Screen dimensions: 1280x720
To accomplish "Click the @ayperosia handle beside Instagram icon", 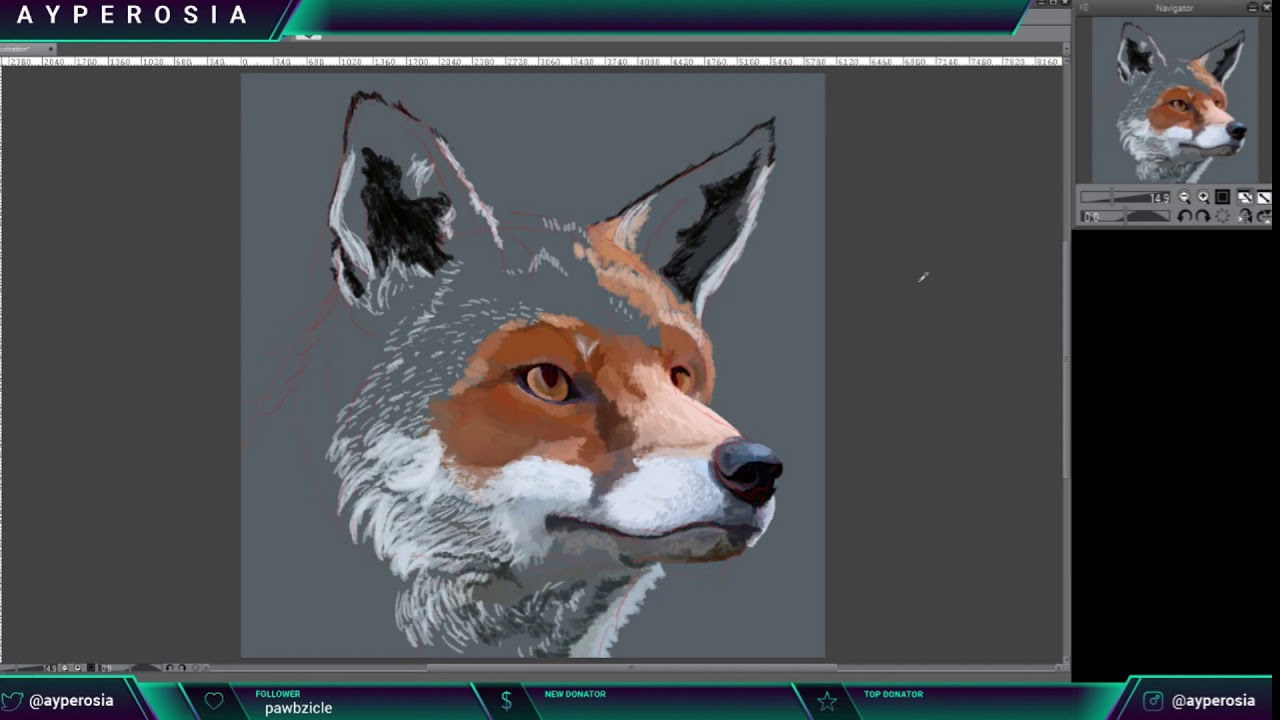I will tap(1213, 701).
